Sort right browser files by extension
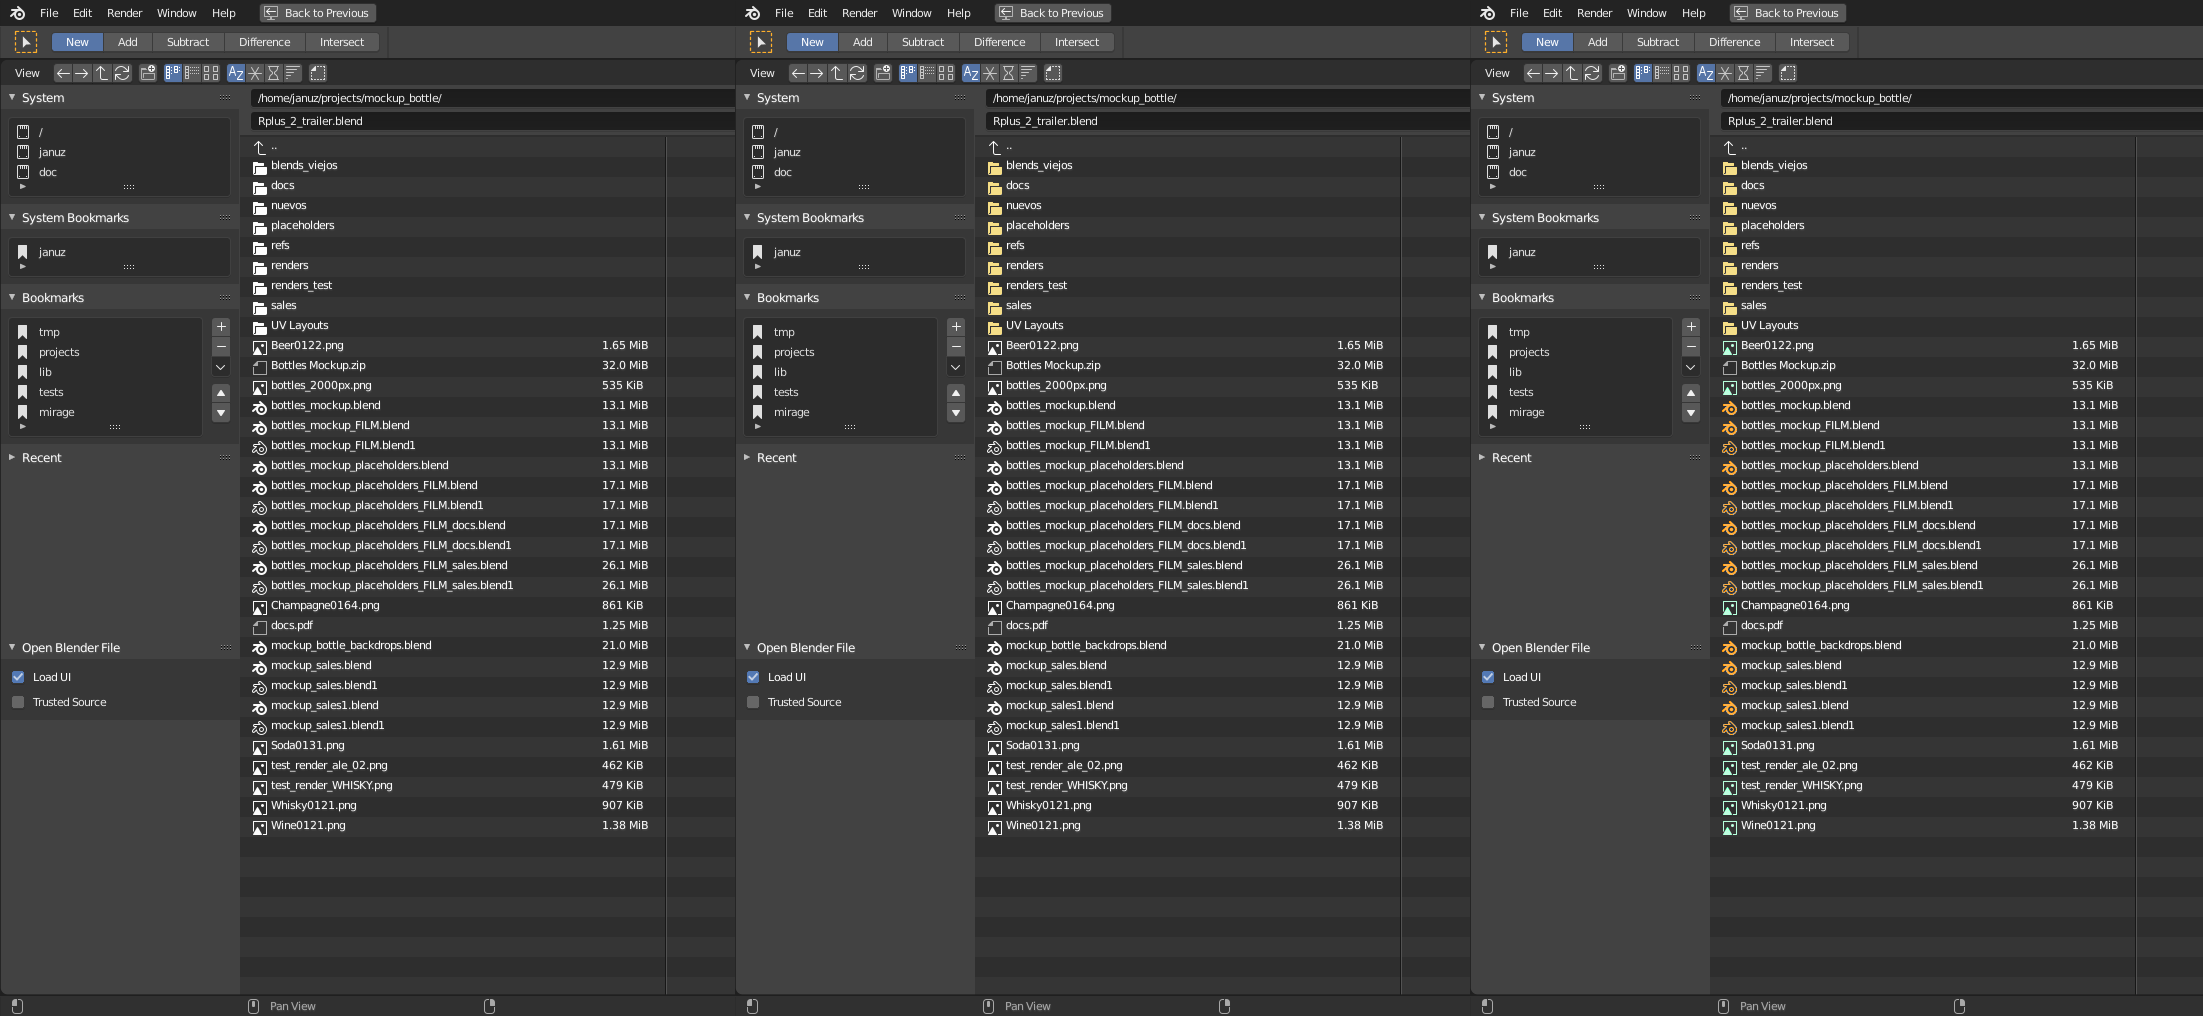 click(x=1725, y=73)
